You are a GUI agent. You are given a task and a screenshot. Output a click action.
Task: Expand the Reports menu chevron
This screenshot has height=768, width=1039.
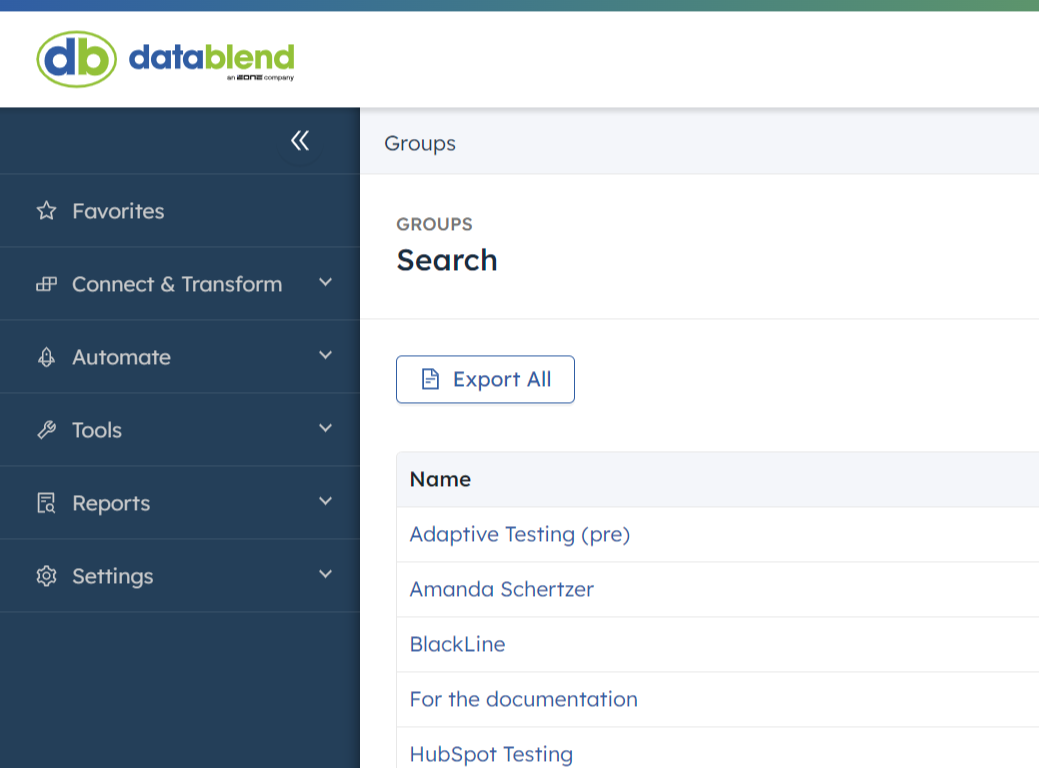pos(325,501)
